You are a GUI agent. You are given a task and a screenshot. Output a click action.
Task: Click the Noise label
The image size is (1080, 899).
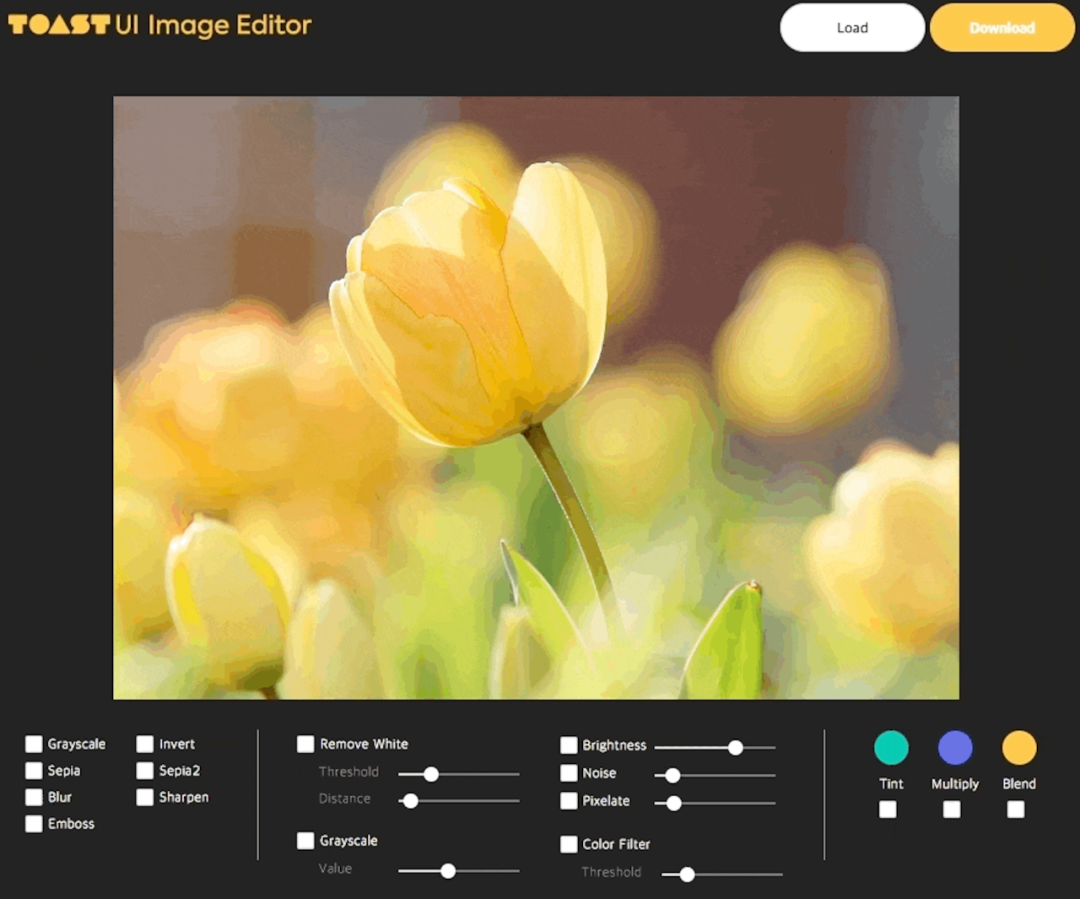click(599, 773)
